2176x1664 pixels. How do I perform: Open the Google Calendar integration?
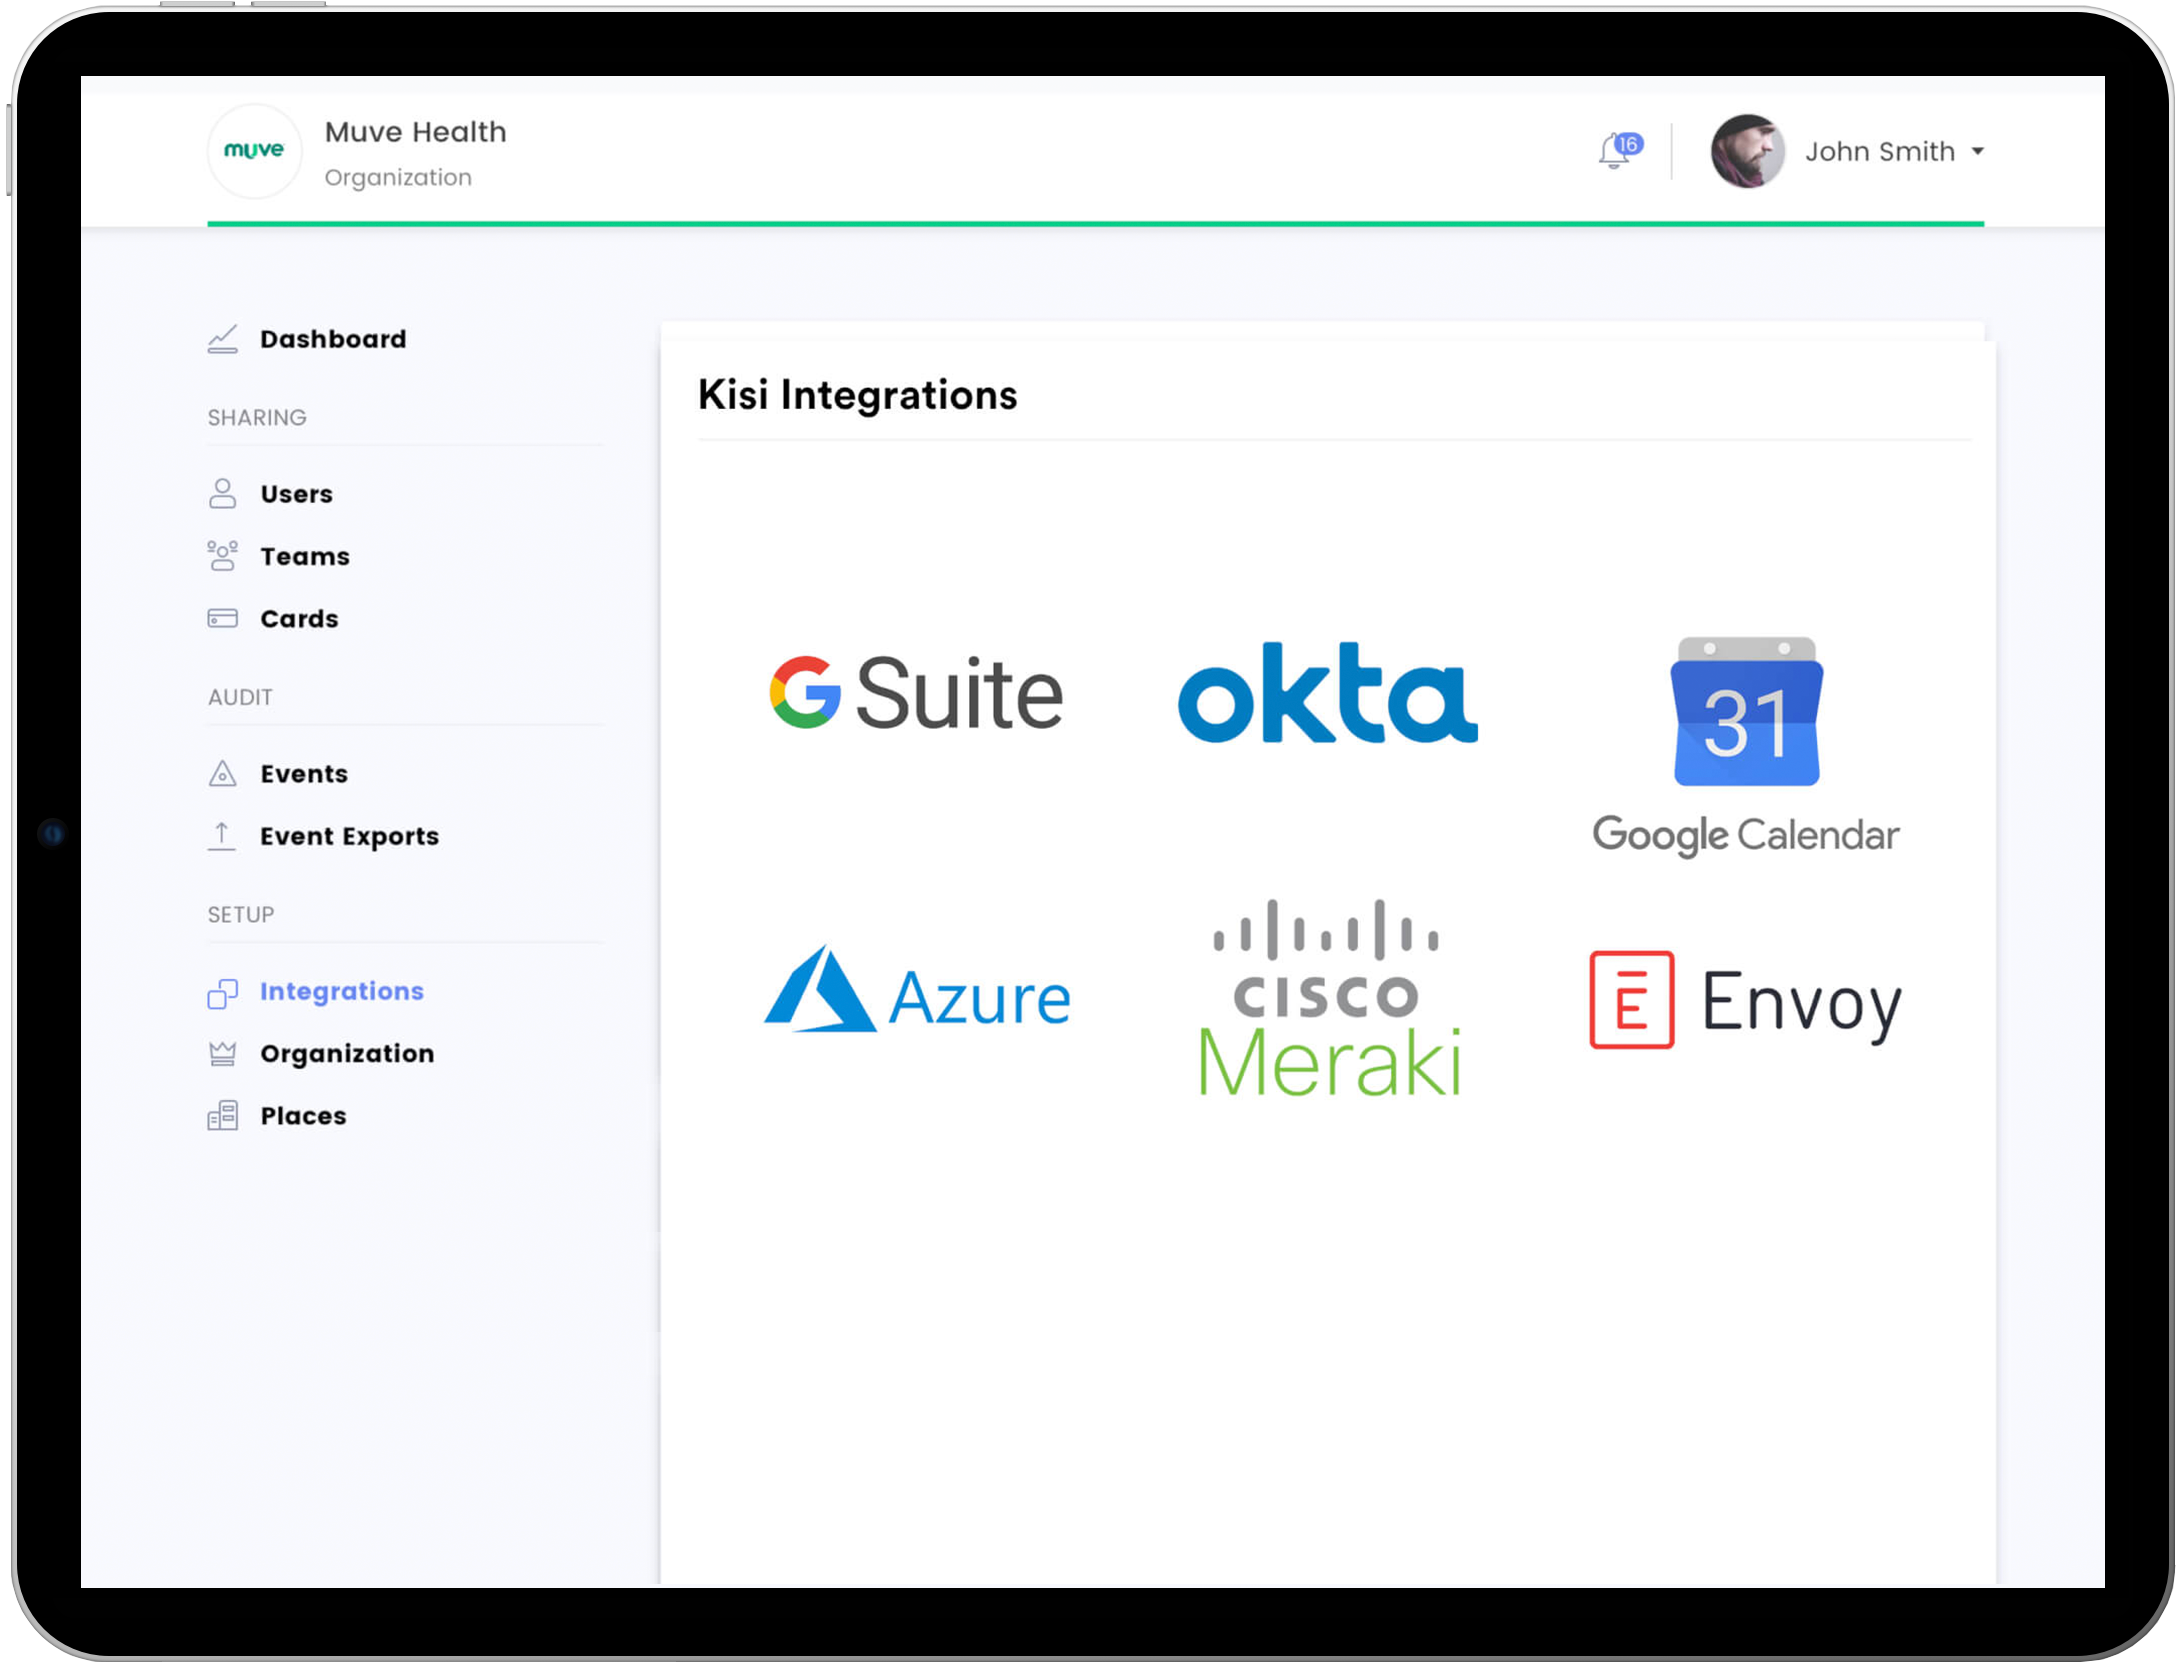pos(1746,746)
